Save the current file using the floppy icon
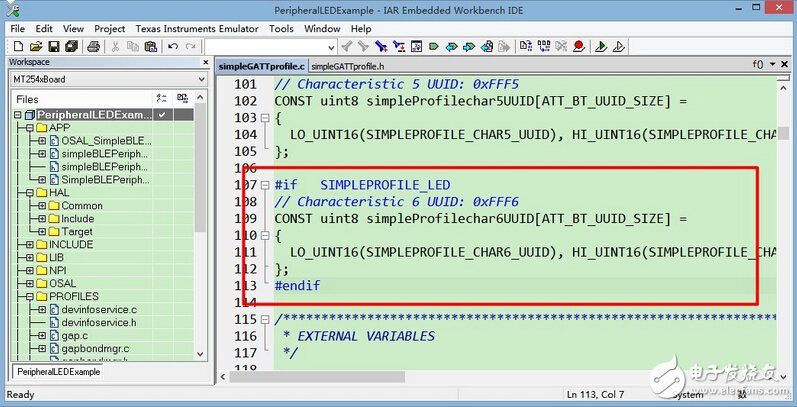The height and width of the screenshot is (407, 797). (54, 47)
